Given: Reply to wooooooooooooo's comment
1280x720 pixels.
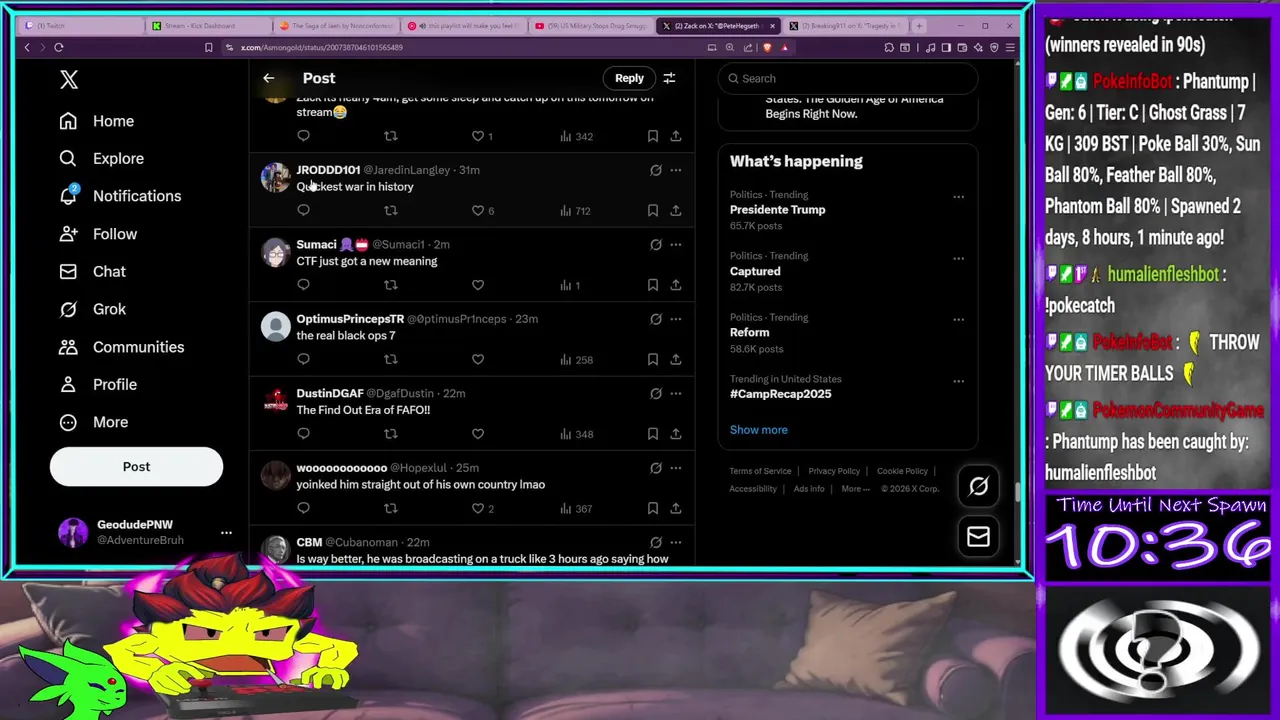Looking at the screenshot, I should point(303,508).
